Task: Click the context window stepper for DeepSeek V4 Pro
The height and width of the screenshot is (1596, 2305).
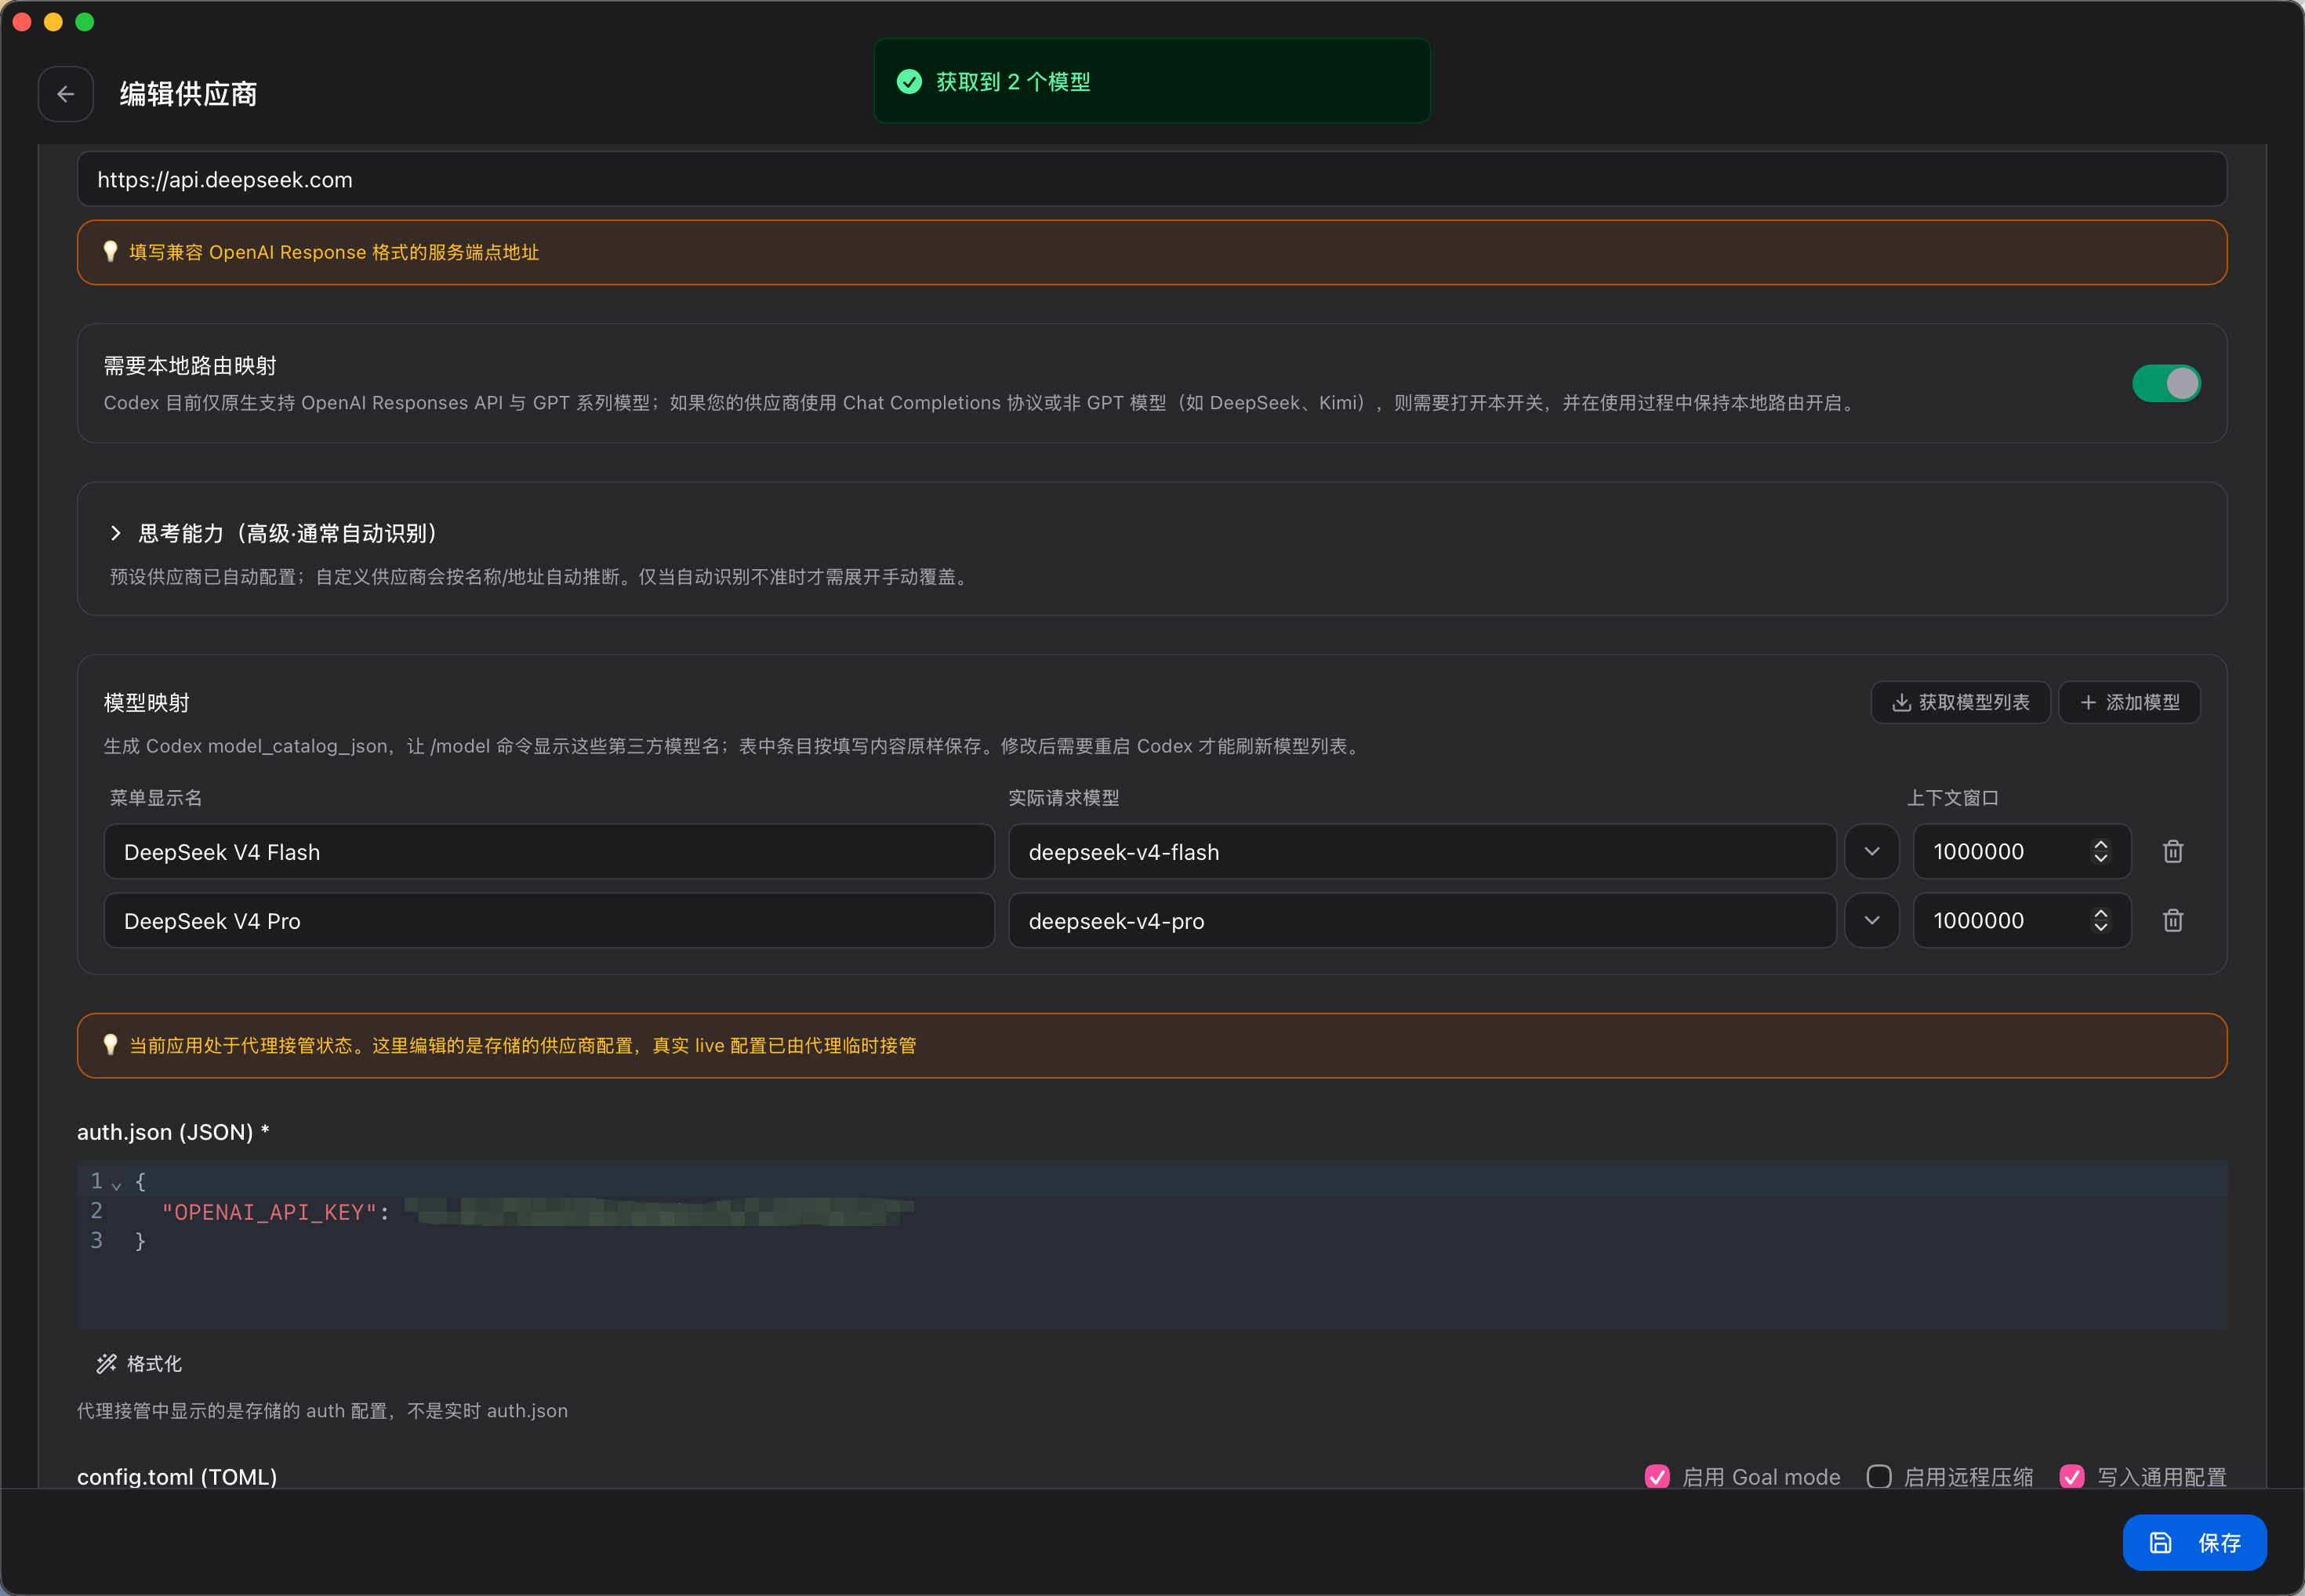Action: tap(2100, 921)
